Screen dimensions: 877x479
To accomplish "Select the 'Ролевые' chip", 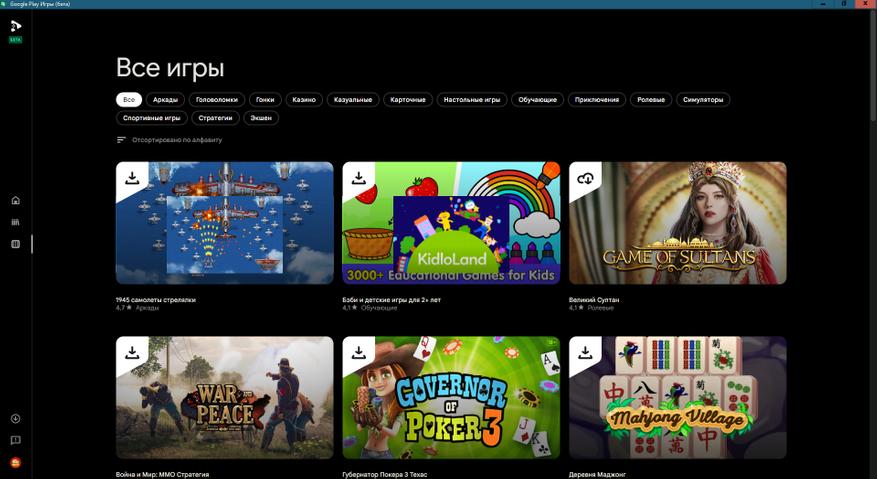I will [651, 100].
